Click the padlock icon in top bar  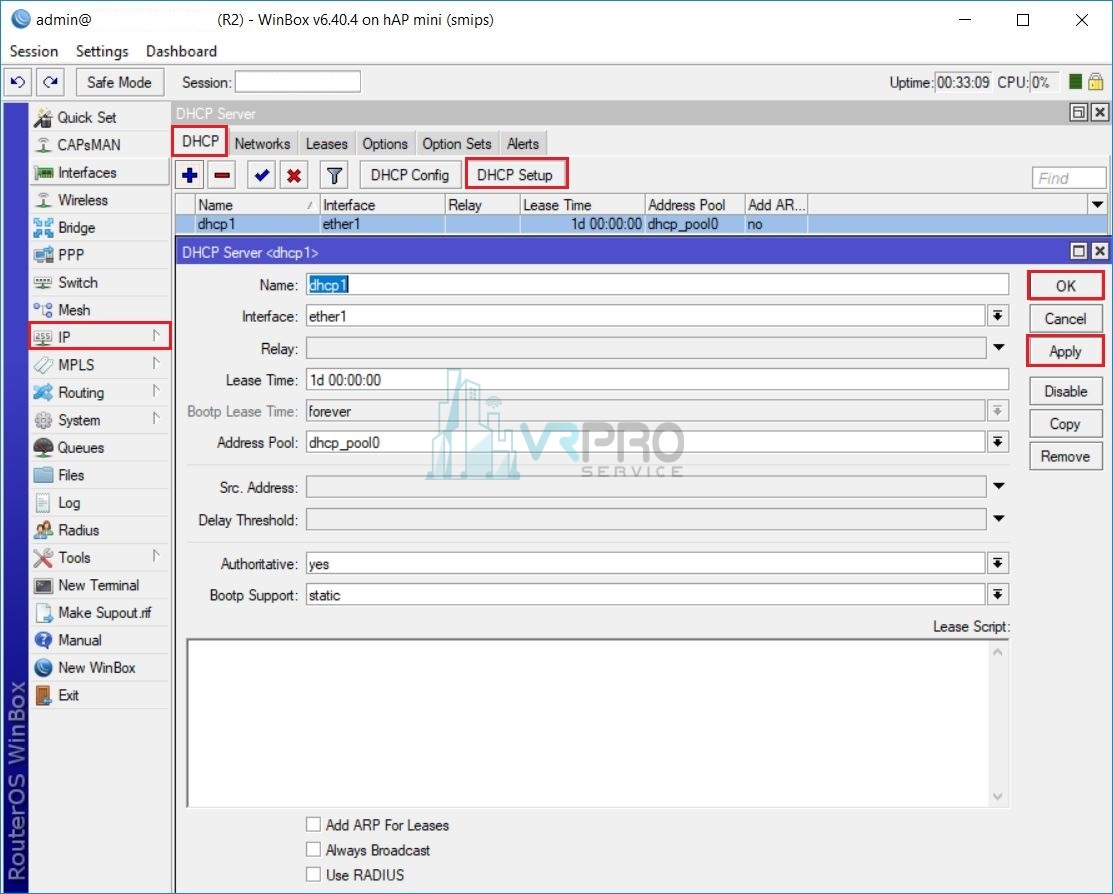click(1095, 82)
